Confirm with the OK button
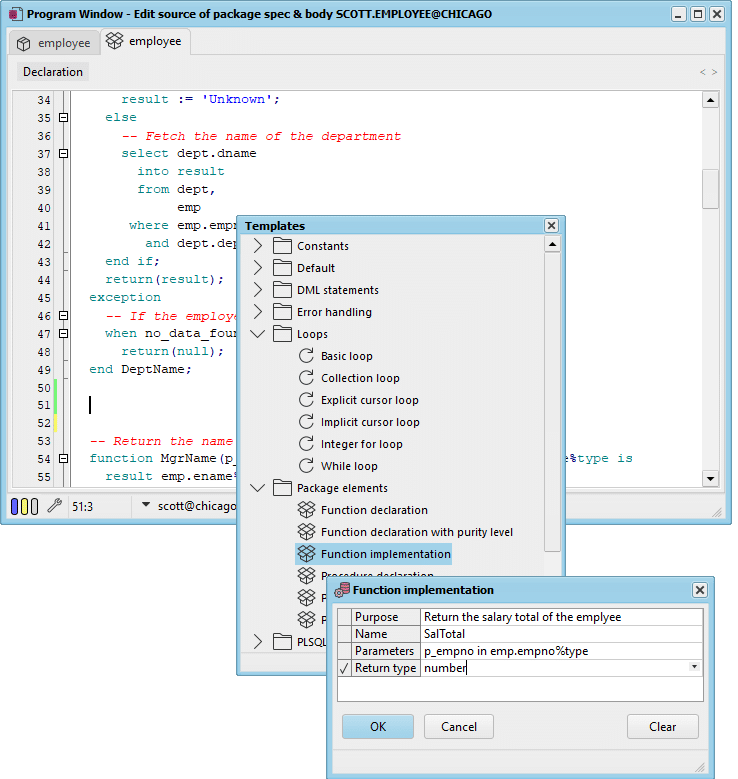The width and height of the screenshot is (738, 779). (378, 726)
